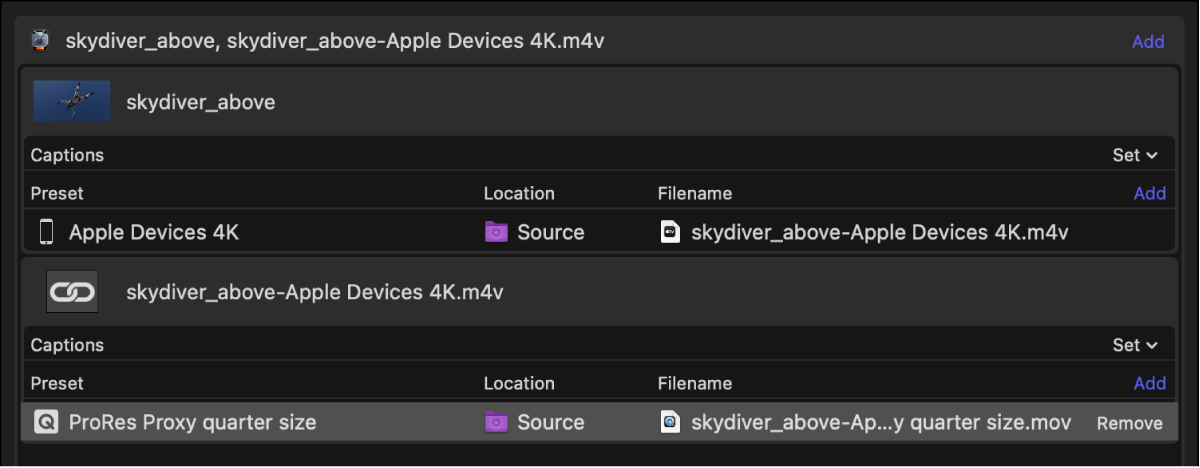Click the m4v file icon beside filename

click(670, 232)
